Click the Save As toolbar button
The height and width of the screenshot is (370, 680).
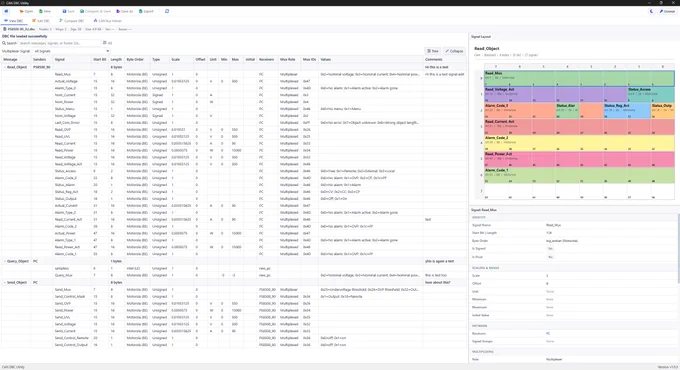pyautogui.click(x=124, y=11)
